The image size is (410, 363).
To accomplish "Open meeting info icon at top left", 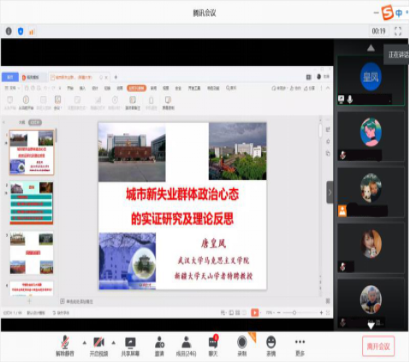I will pos(9,31).
